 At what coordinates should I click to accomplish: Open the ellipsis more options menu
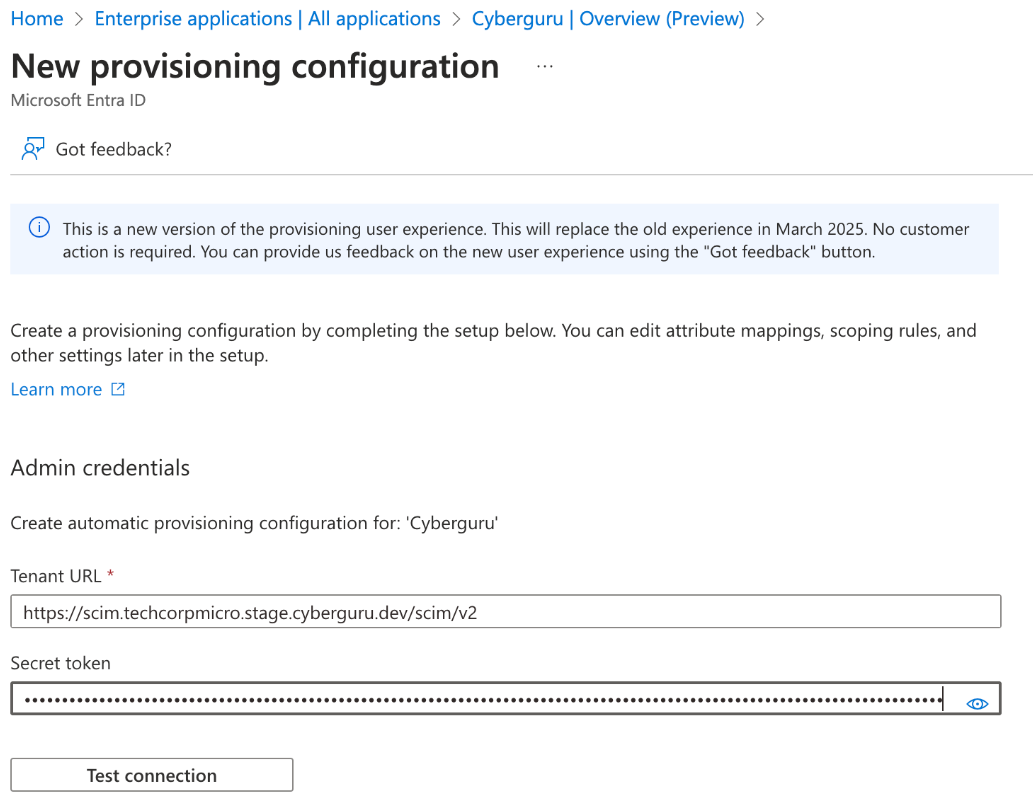pos(544,67)
